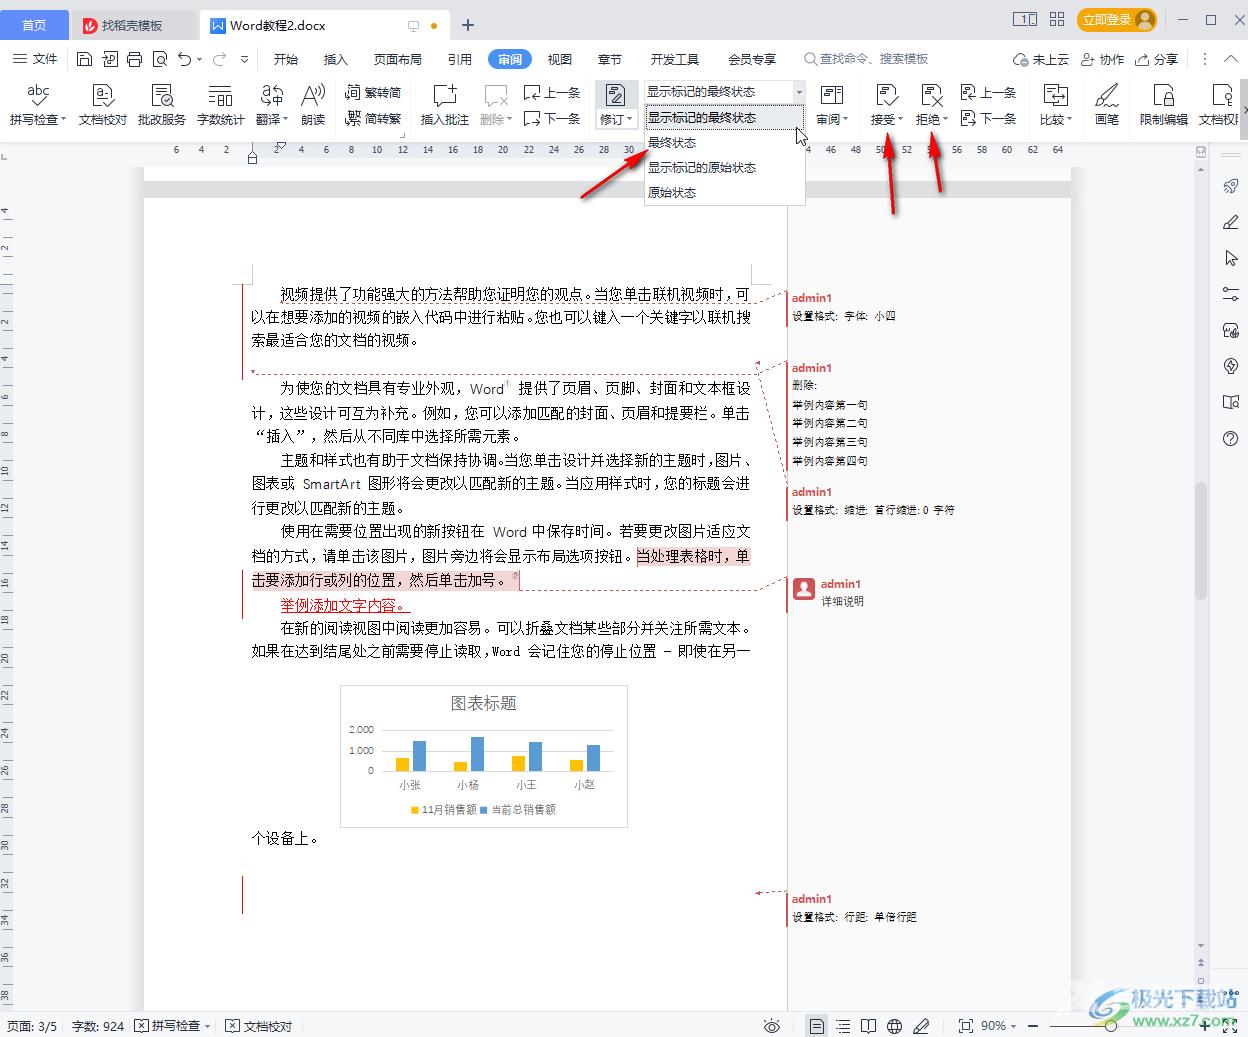The height and width of the screenshot is (1037, 1248).
Task: Toggle 修订 track changes button
Action: [x=616, y=96]
